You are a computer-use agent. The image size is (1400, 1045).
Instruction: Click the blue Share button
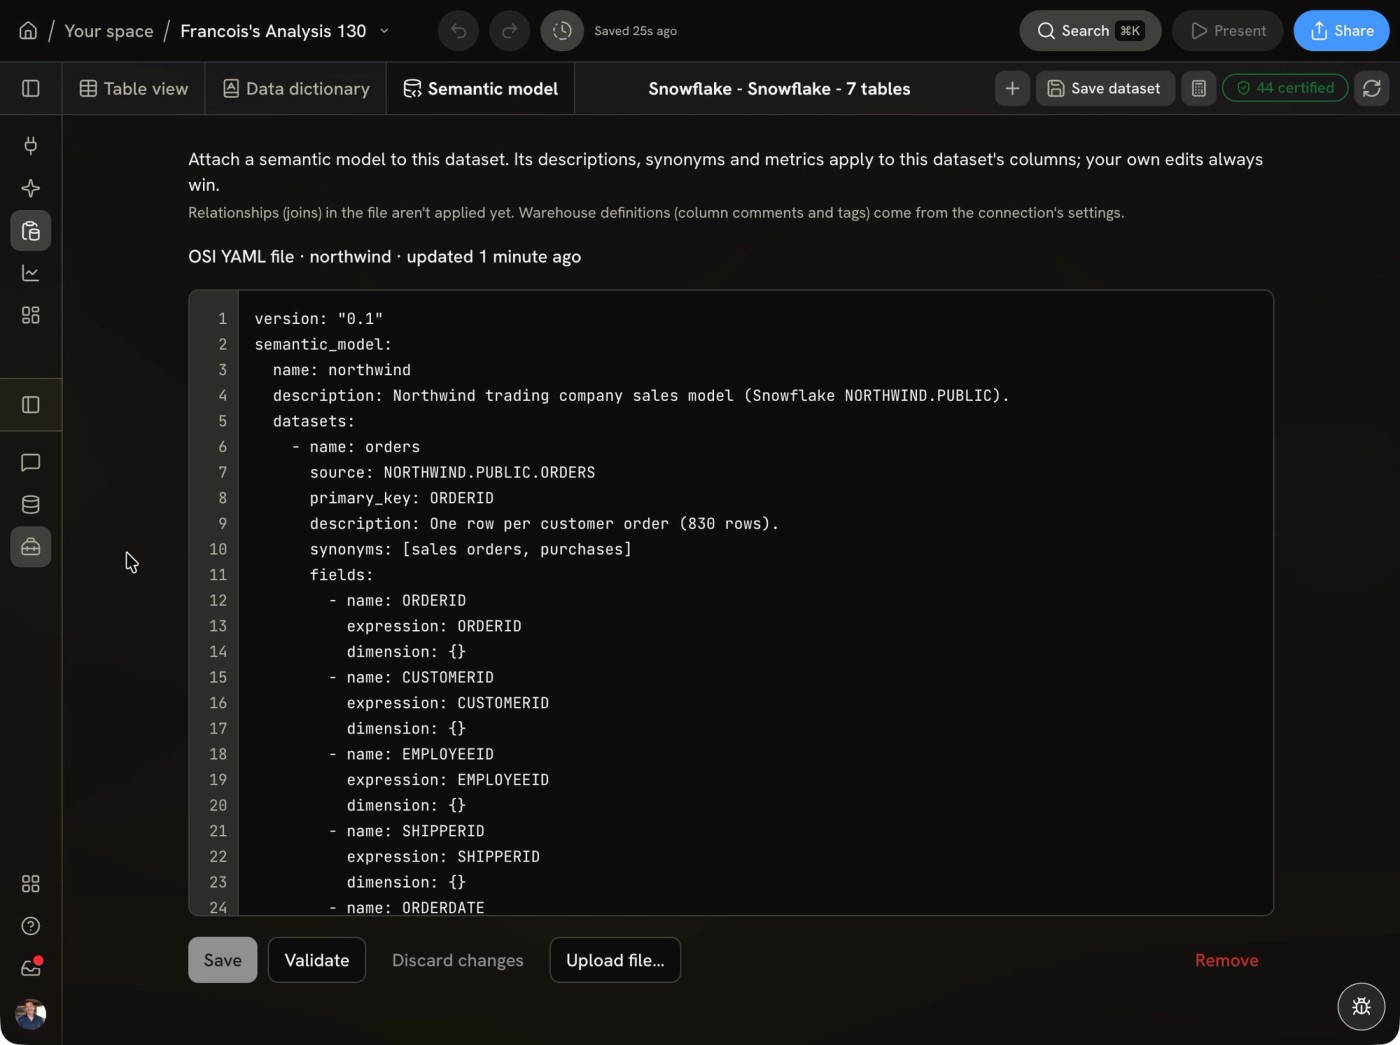click(1341, 31)
